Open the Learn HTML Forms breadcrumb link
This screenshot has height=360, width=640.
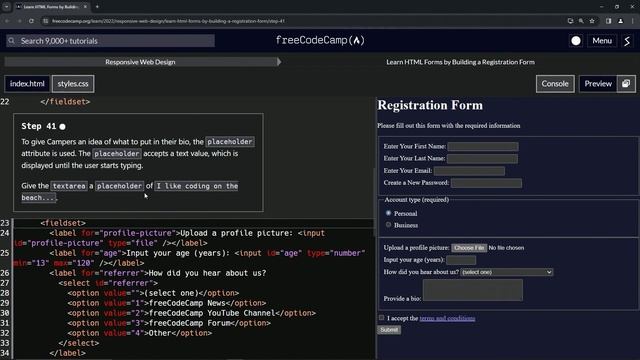[460, 62]
